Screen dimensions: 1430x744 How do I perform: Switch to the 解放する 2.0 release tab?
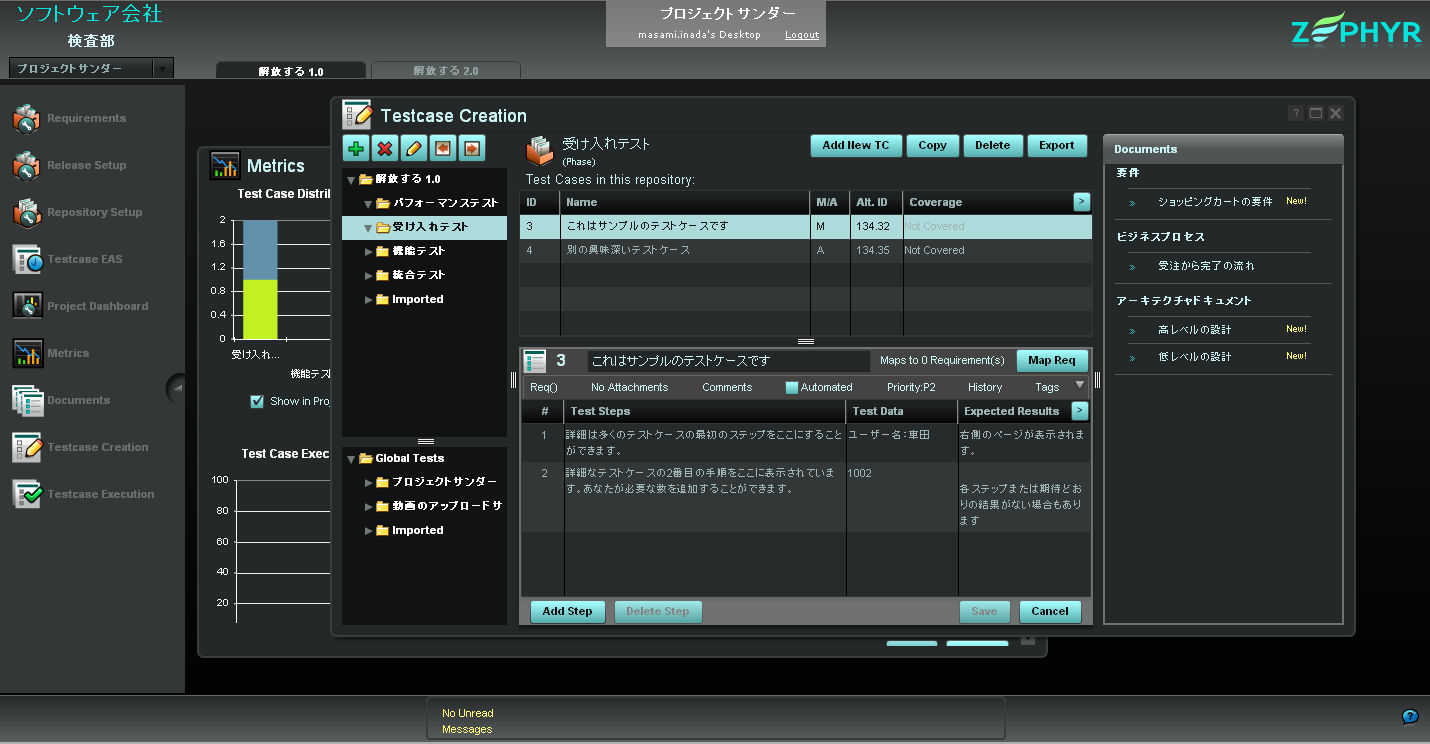pos(446,71)
